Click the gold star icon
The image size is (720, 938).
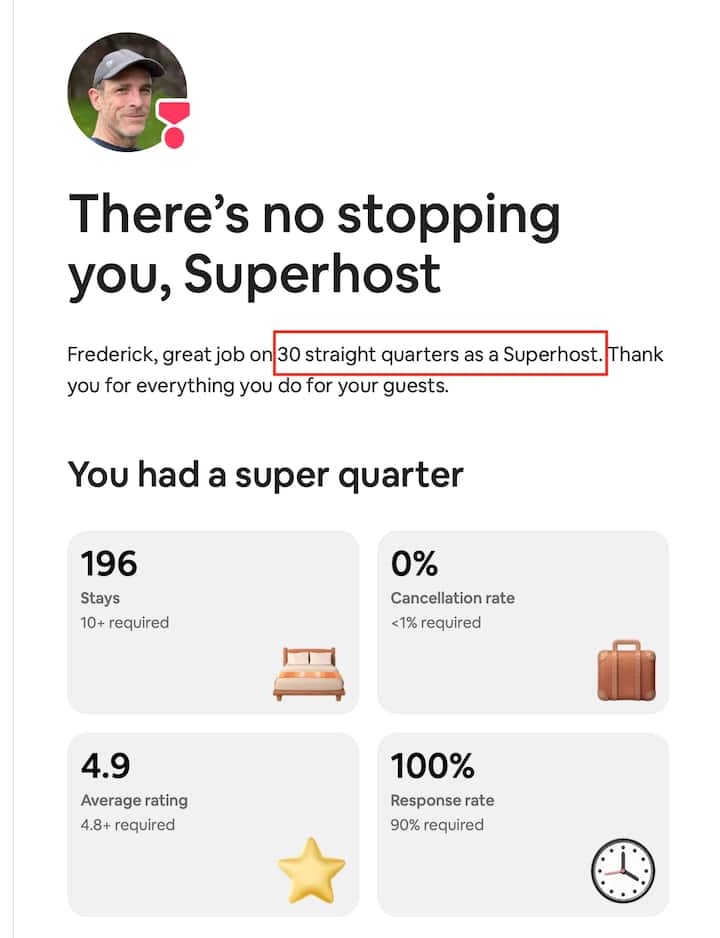coord(311,869)
